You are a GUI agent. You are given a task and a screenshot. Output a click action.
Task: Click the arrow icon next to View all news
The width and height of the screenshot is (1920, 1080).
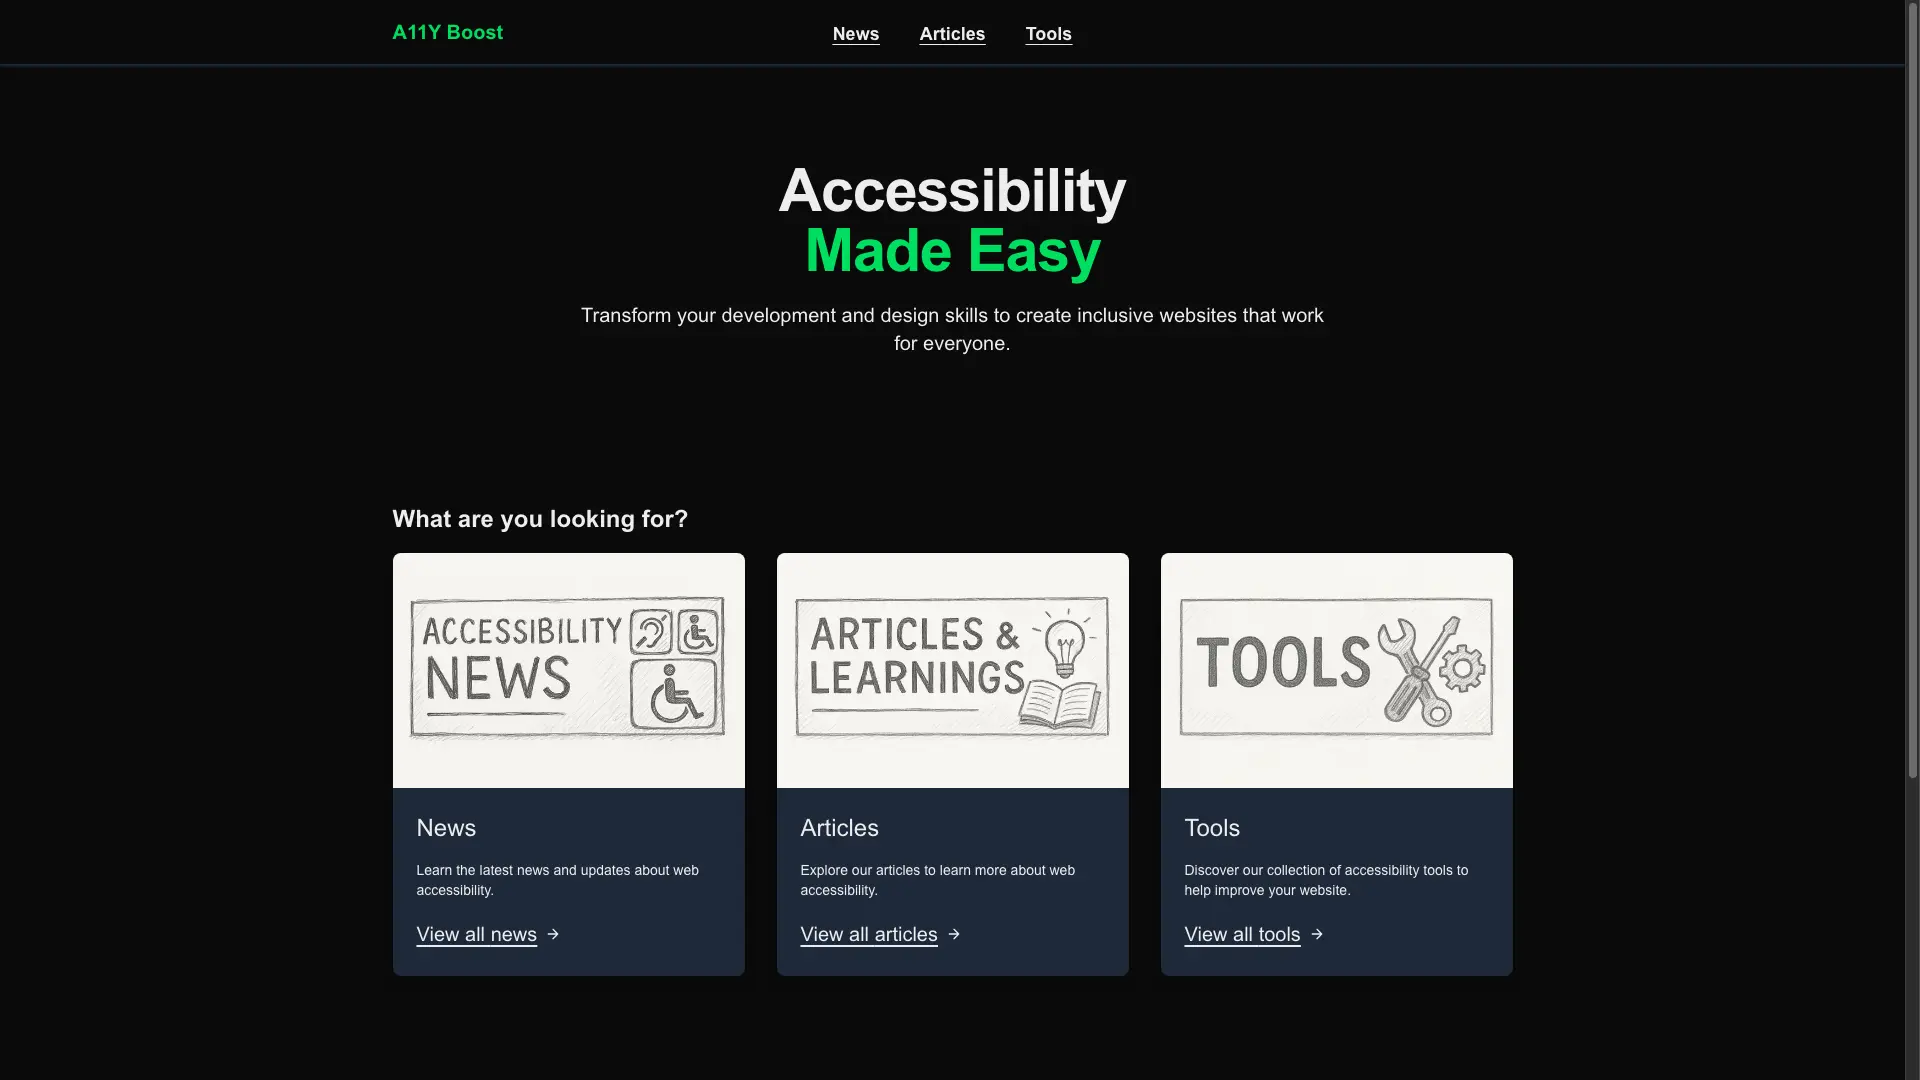click(x=553, y=934)
